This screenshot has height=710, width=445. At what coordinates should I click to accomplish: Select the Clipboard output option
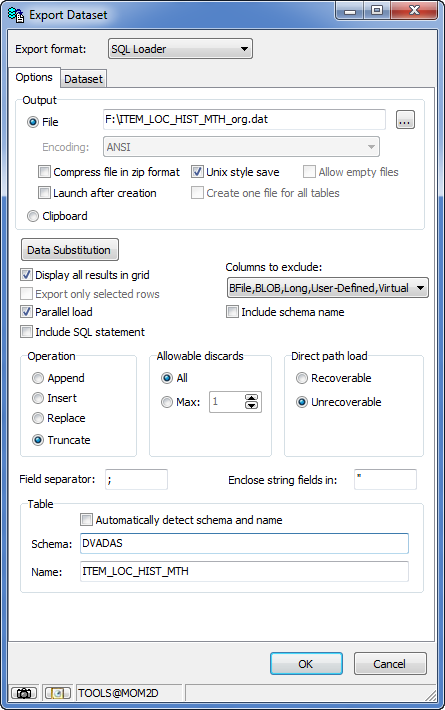pos(33,216)
